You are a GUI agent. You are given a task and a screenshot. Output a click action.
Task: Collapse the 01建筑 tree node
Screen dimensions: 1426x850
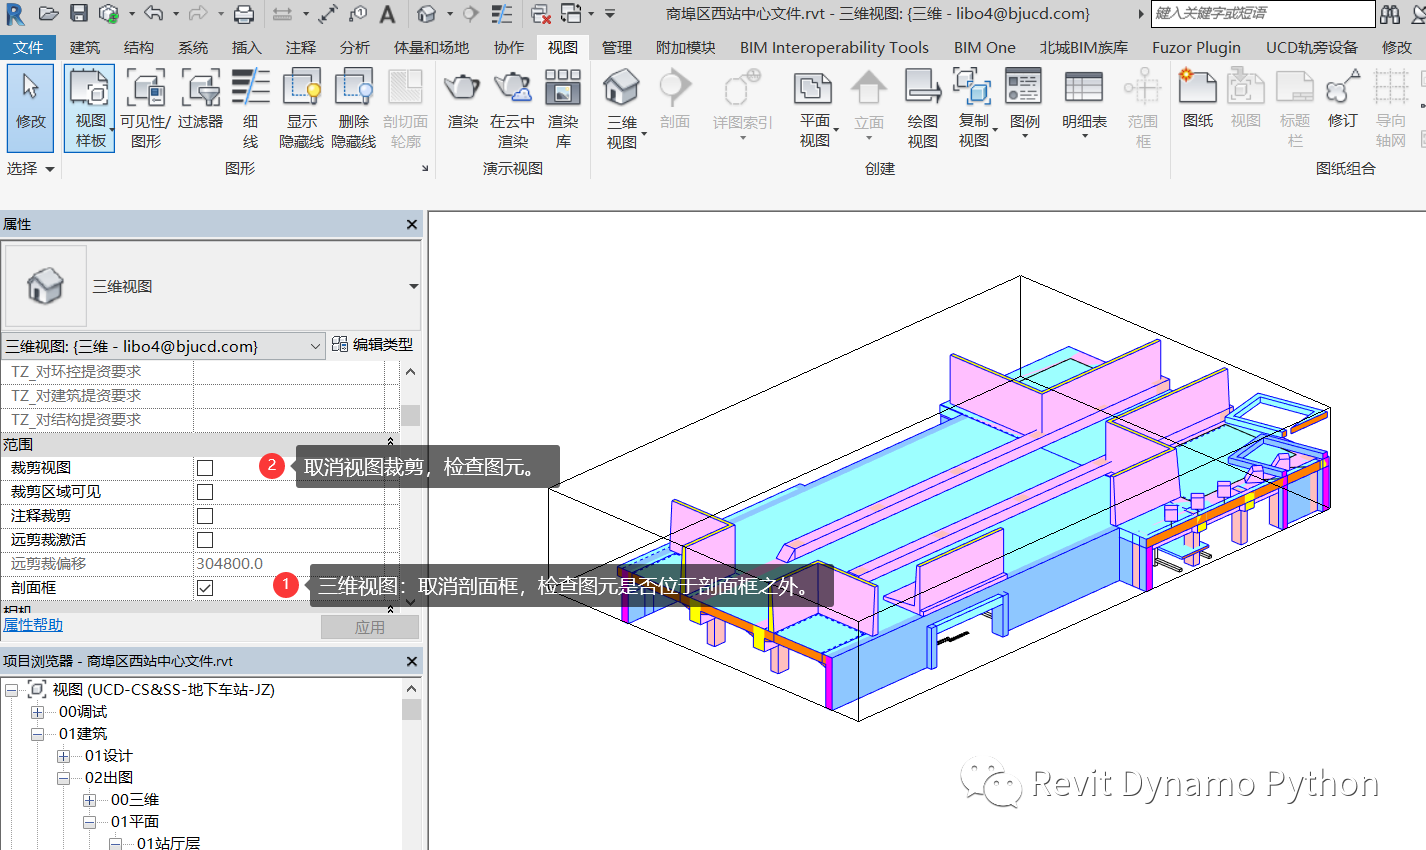click(x=37, y=734)
